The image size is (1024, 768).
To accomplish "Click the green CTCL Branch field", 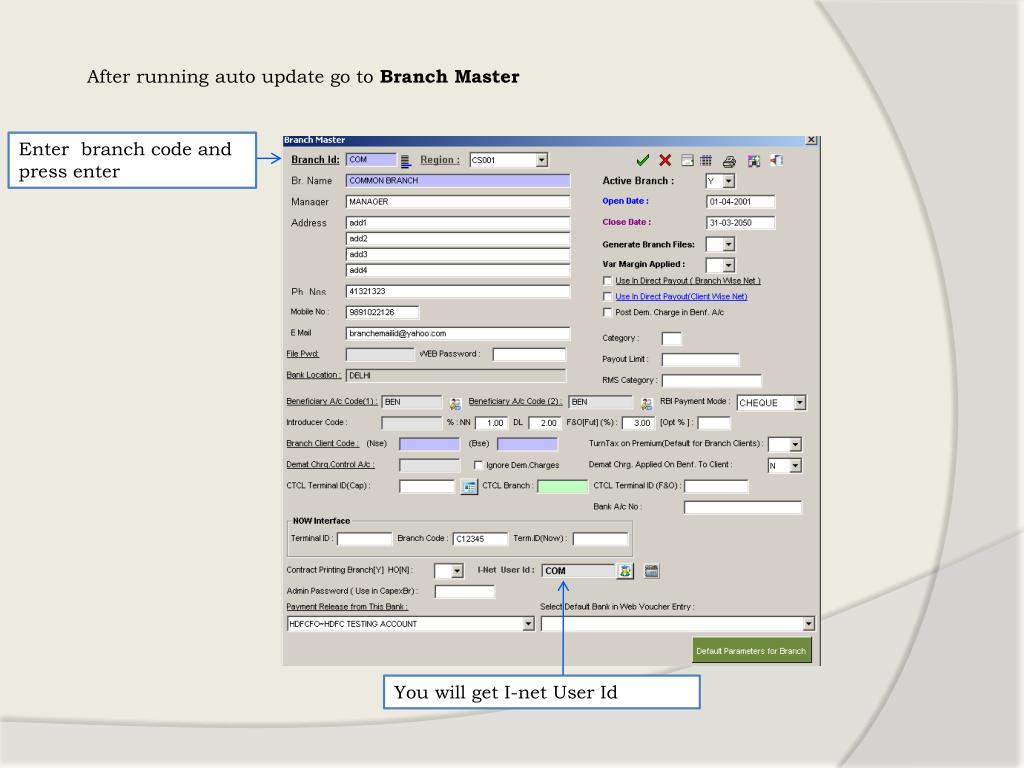I will click(562, 486).
